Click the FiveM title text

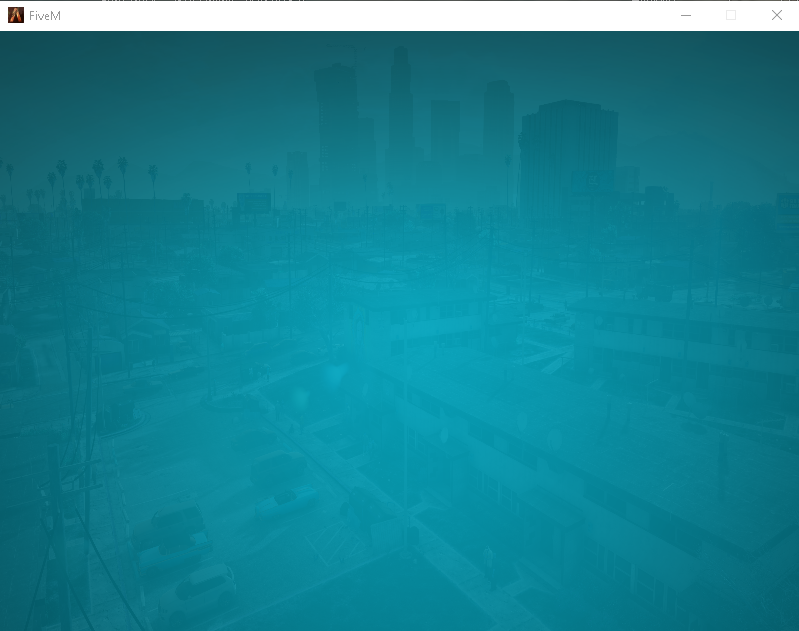point(45,16)
